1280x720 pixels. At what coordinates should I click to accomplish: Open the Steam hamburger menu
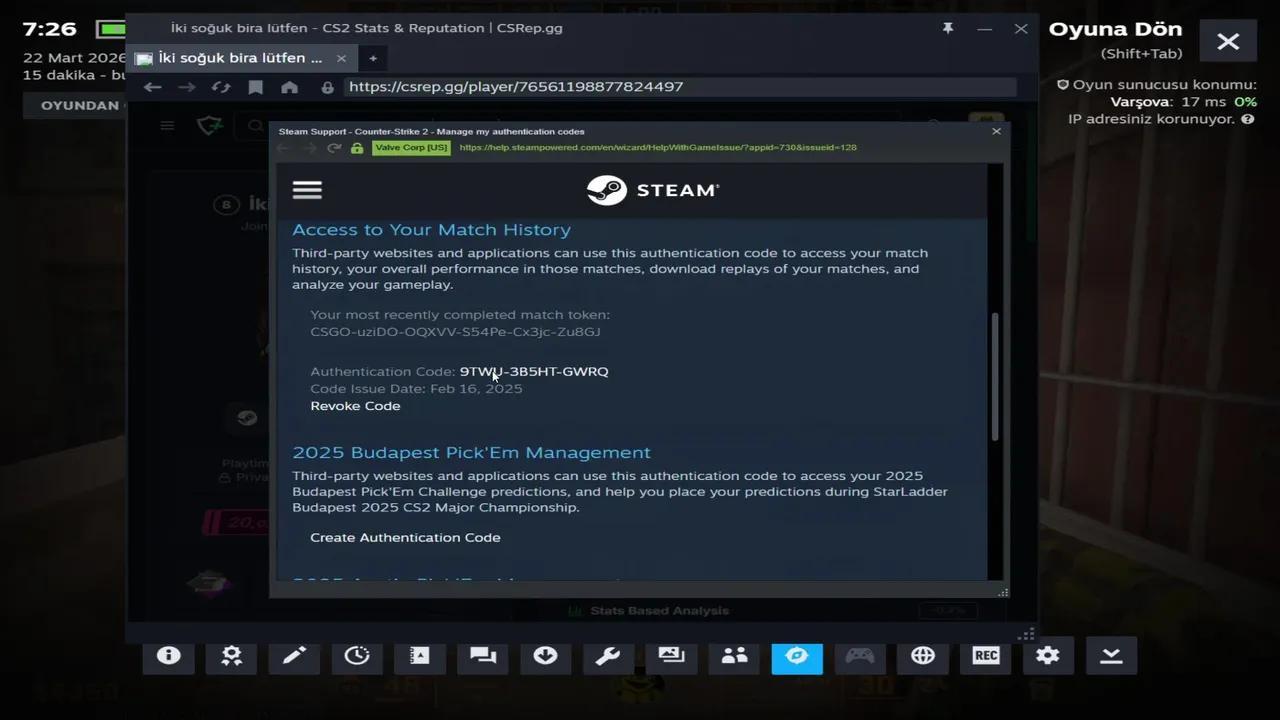tap(307, 190)
